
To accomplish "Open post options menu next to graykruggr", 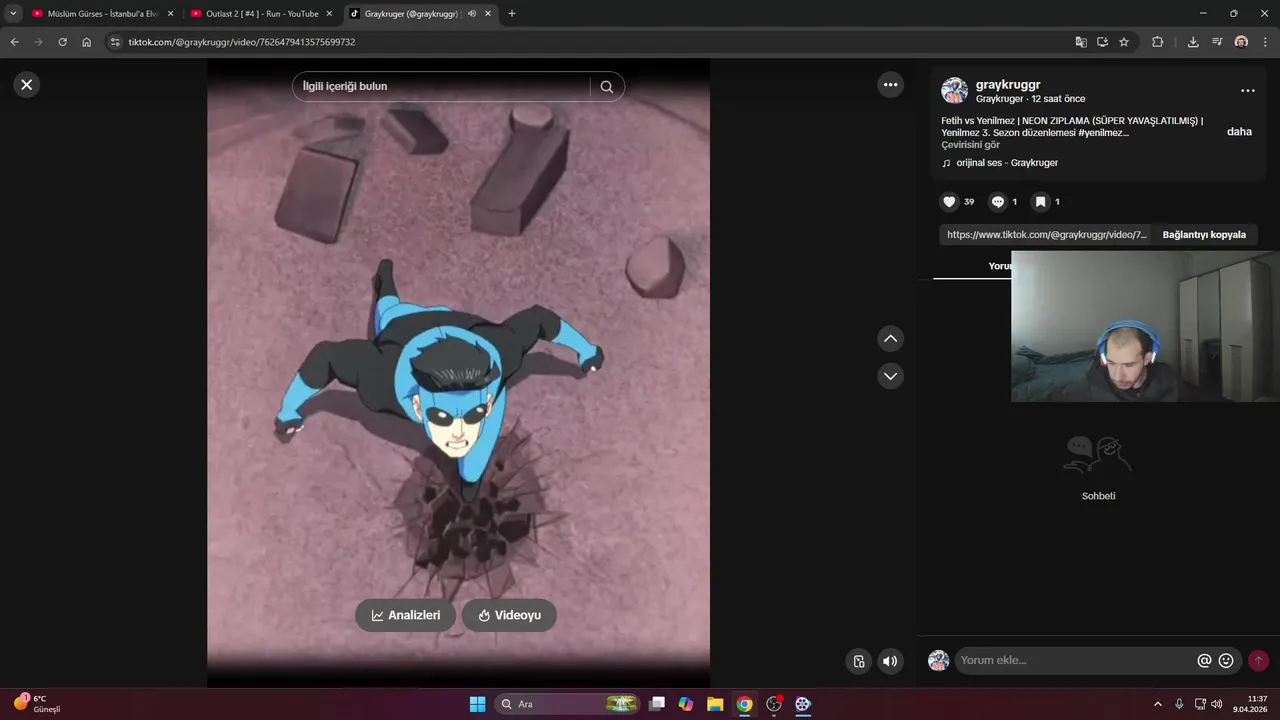I will (x=1247, y=91).
